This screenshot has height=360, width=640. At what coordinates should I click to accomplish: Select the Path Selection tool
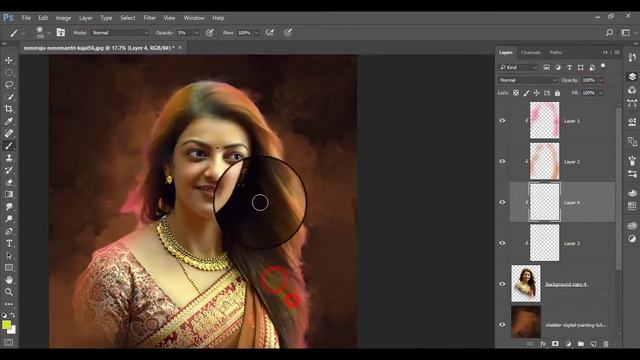click(x=9, y=256)
